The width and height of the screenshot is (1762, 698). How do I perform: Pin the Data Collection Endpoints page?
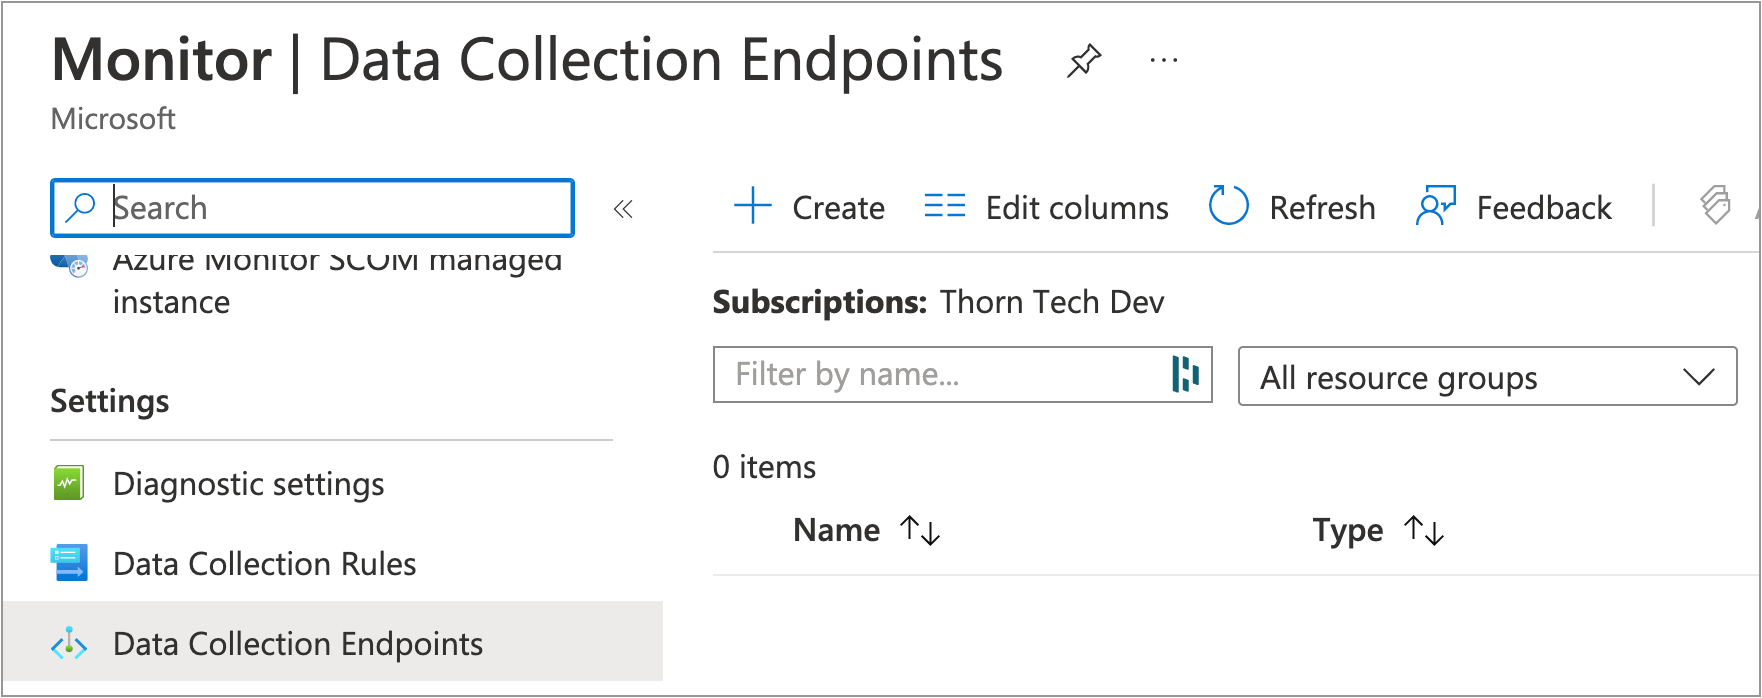1084,61
